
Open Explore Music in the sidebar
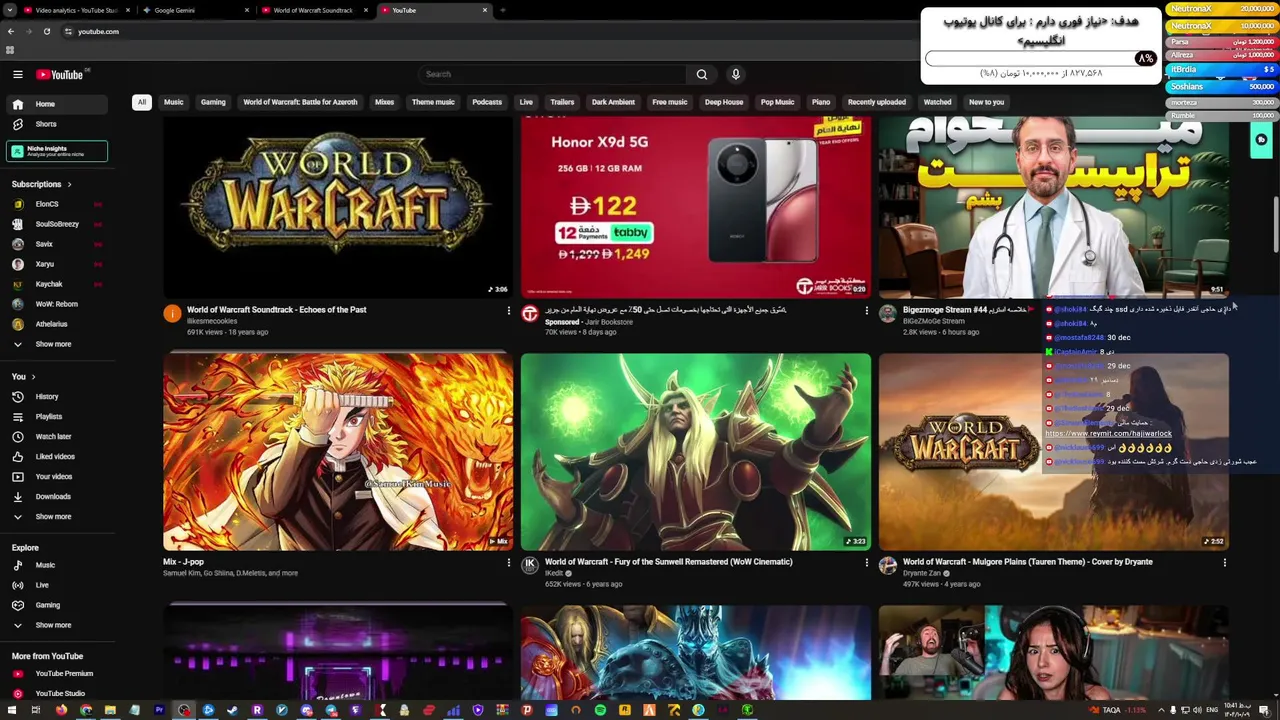tap(58, 565)
